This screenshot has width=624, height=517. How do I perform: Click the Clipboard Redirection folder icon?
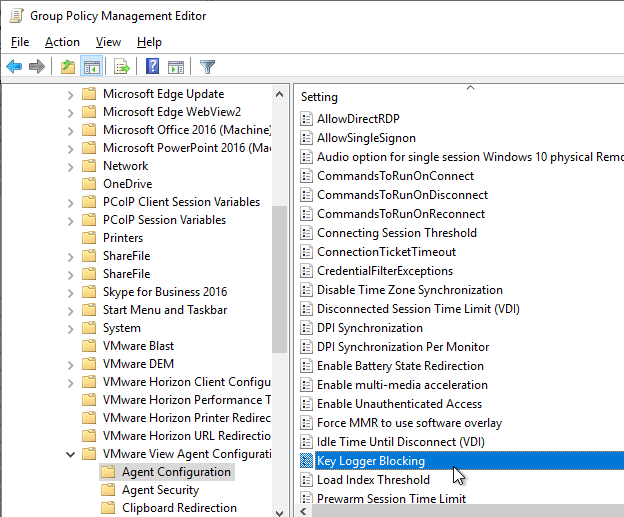tap(108, 507)
